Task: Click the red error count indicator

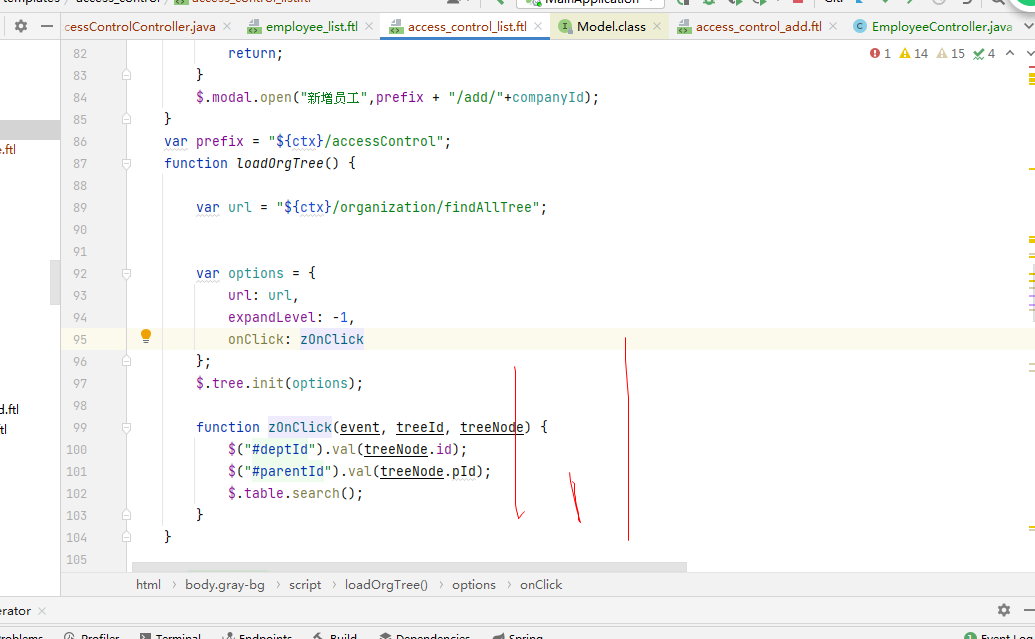Action: tap(880, 53)
